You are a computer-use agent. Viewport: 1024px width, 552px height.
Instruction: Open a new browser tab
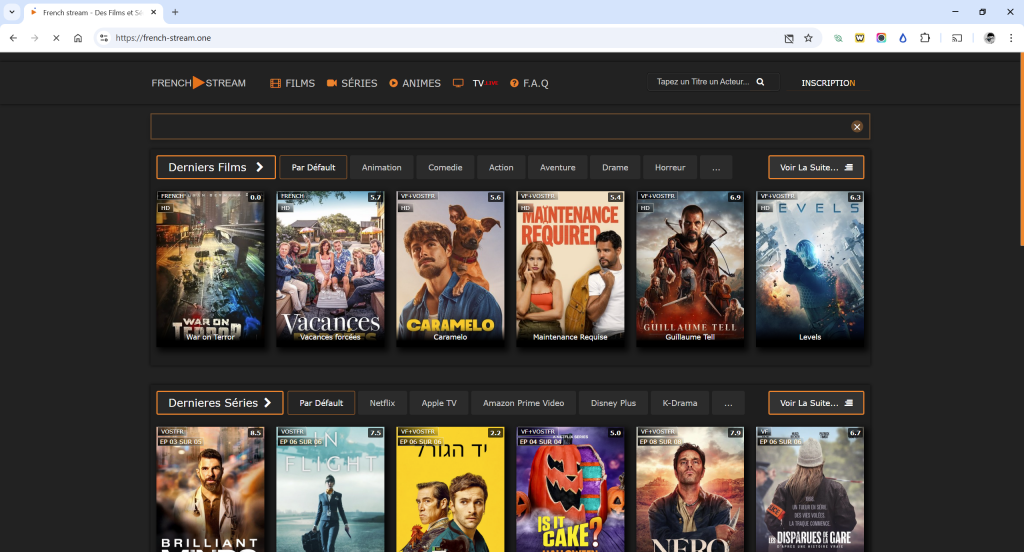click(175, 12)
